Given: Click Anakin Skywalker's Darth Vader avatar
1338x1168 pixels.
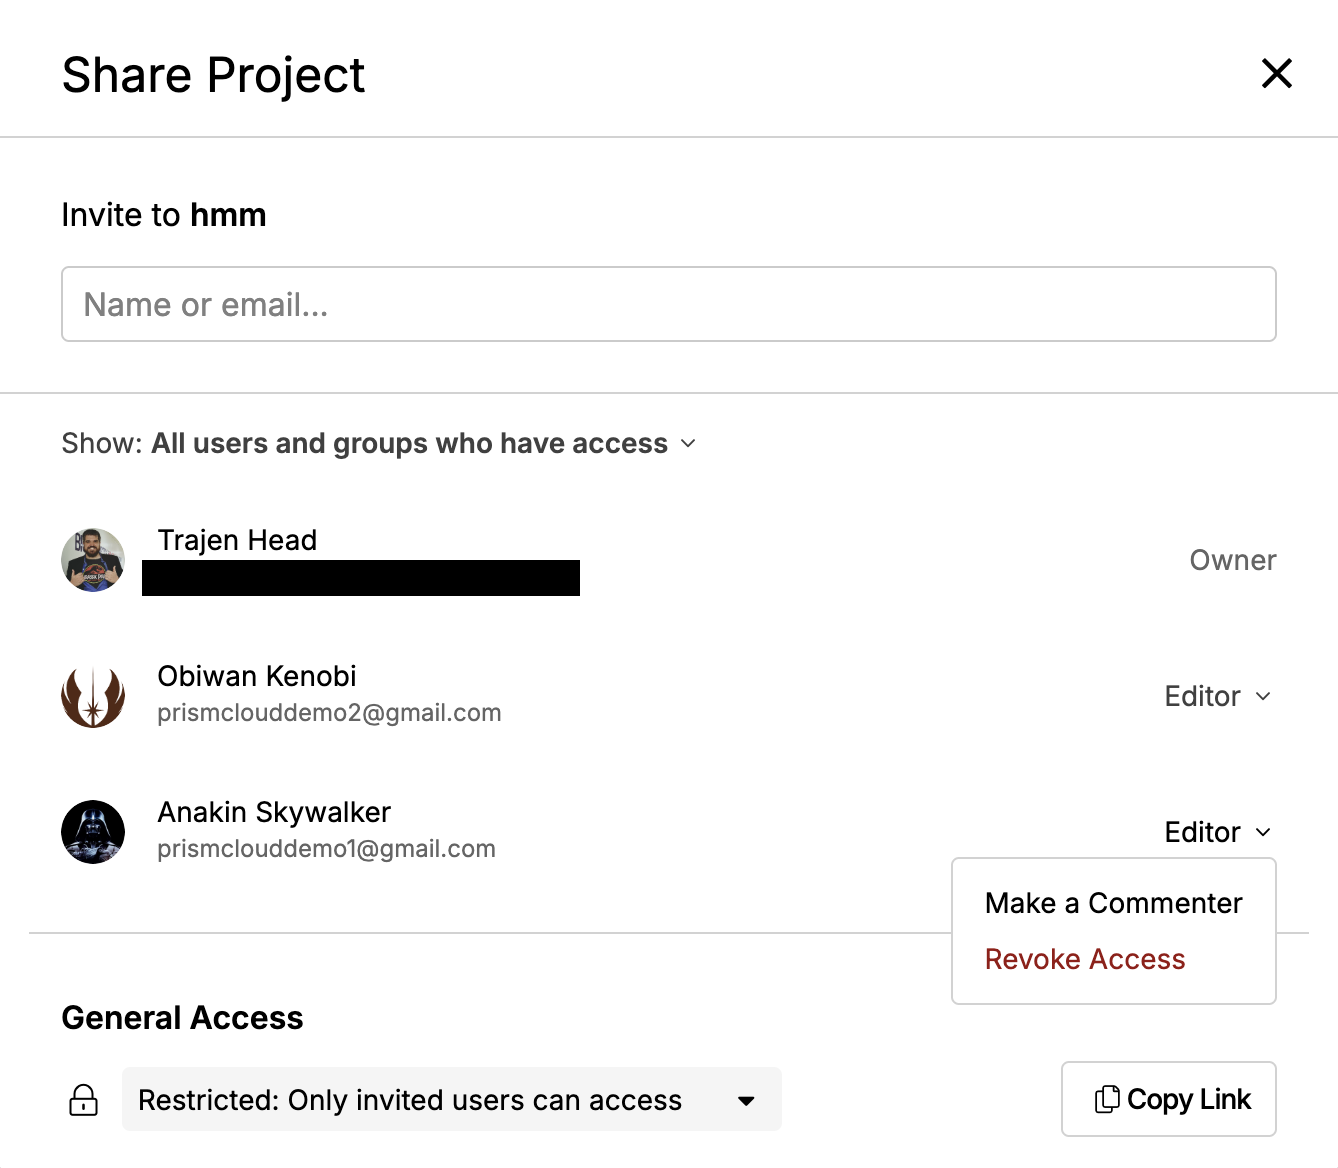Looking at the screenshot, I should tap(93, 831).
